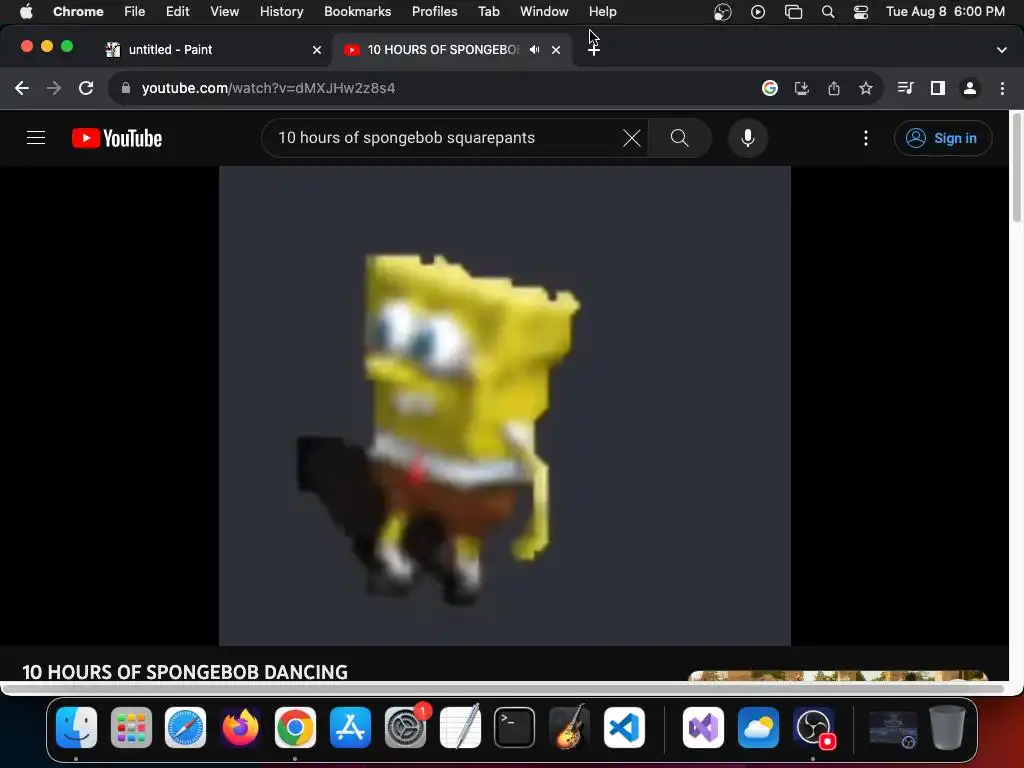Open the Chrome profile avatar menu
The image size is (1024, 768).
click(970, 88)
